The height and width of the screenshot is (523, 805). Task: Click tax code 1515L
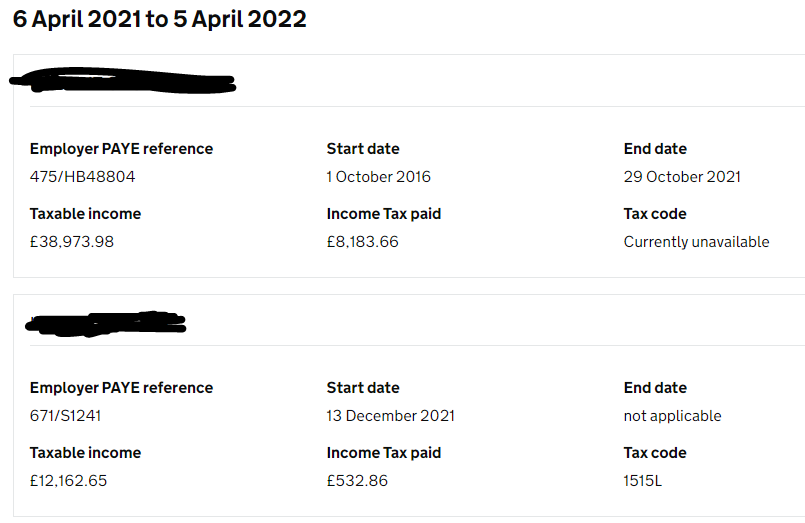[643, 481]
